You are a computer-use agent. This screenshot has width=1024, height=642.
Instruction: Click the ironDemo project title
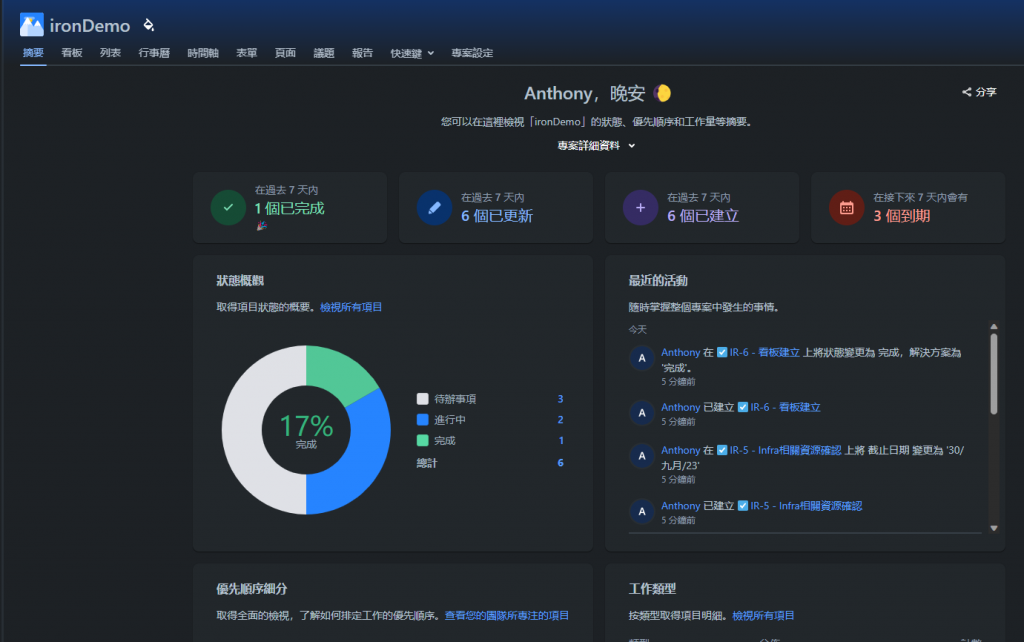90,25
